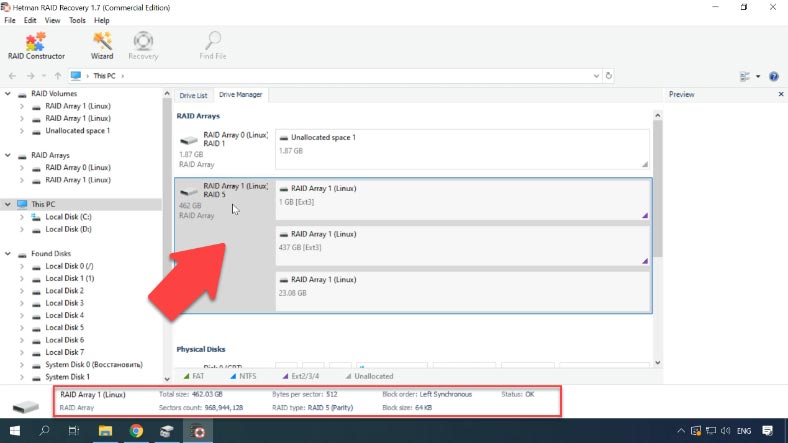Select the Unallocated space 1 1.87 GB partition
788x443 pixels.
click(x=462, y=149)
